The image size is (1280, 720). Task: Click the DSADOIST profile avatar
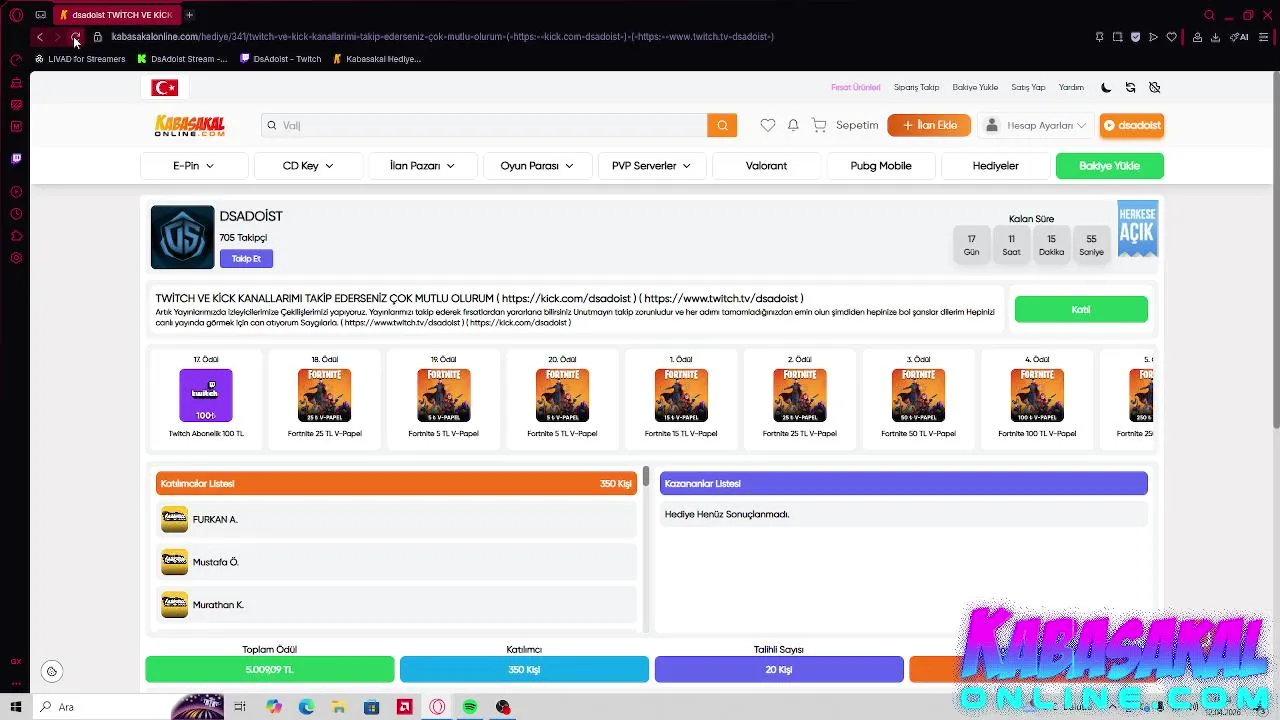pos(182,237)
